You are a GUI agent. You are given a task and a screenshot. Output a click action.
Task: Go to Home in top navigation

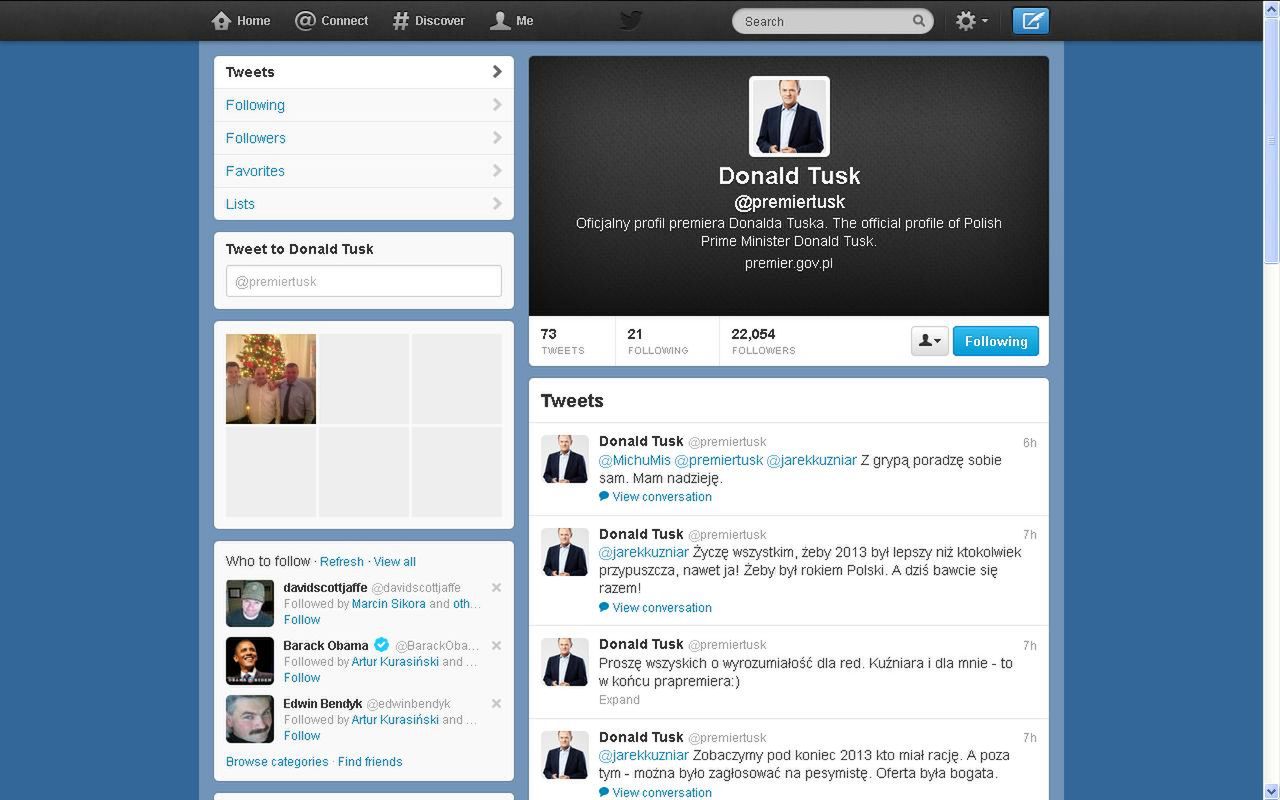(241, 20)
